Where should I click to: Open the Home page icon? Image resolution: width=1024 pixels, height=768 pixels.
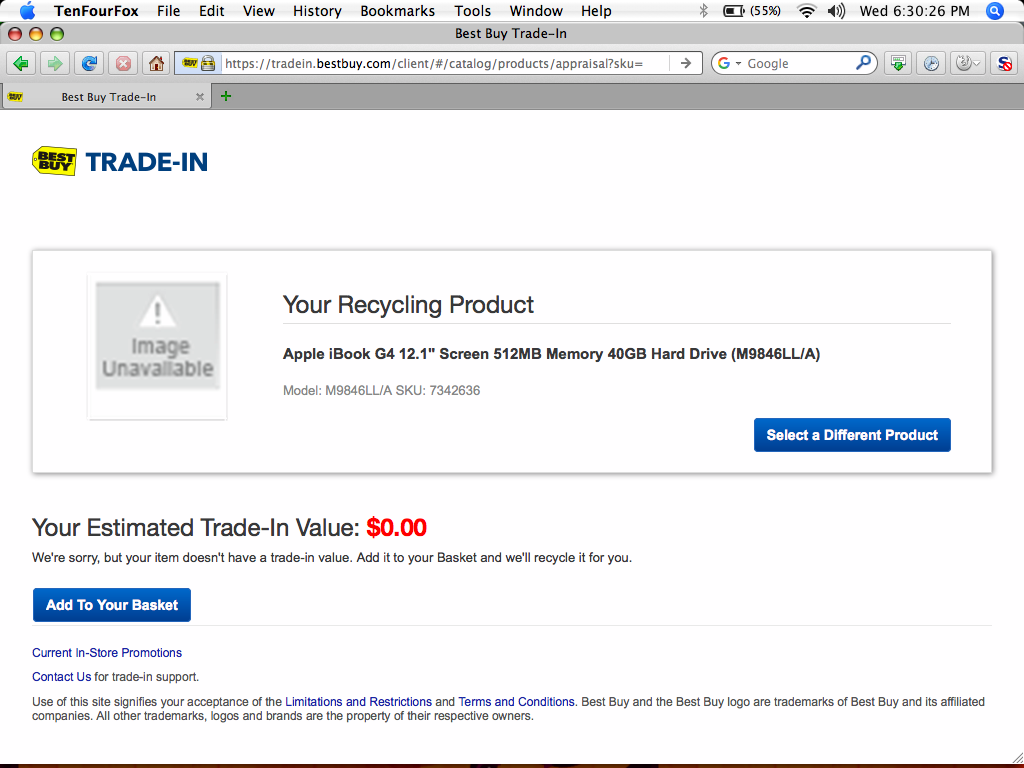tap(156, 63)
